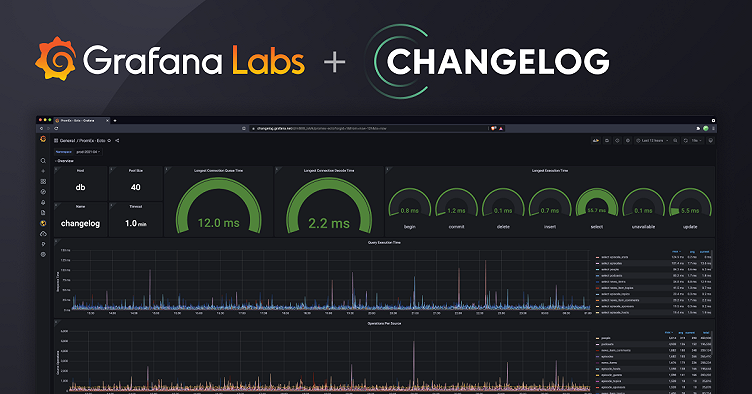Screen dimensions: 752x394
Task: Click the Host value db
Action: [x=80, y=187]
